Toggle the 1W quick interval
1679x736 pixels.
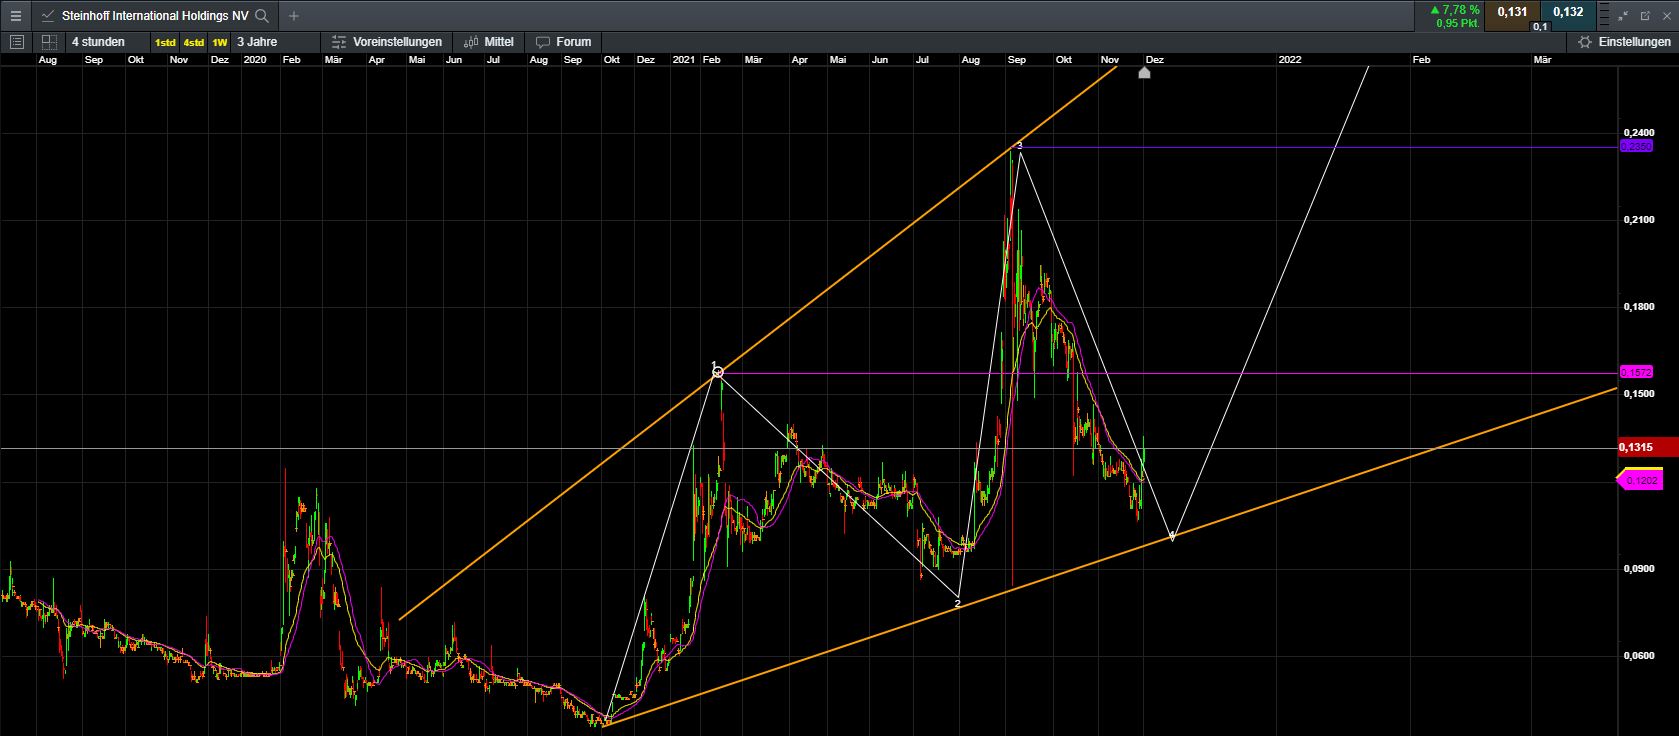point(219,42)
